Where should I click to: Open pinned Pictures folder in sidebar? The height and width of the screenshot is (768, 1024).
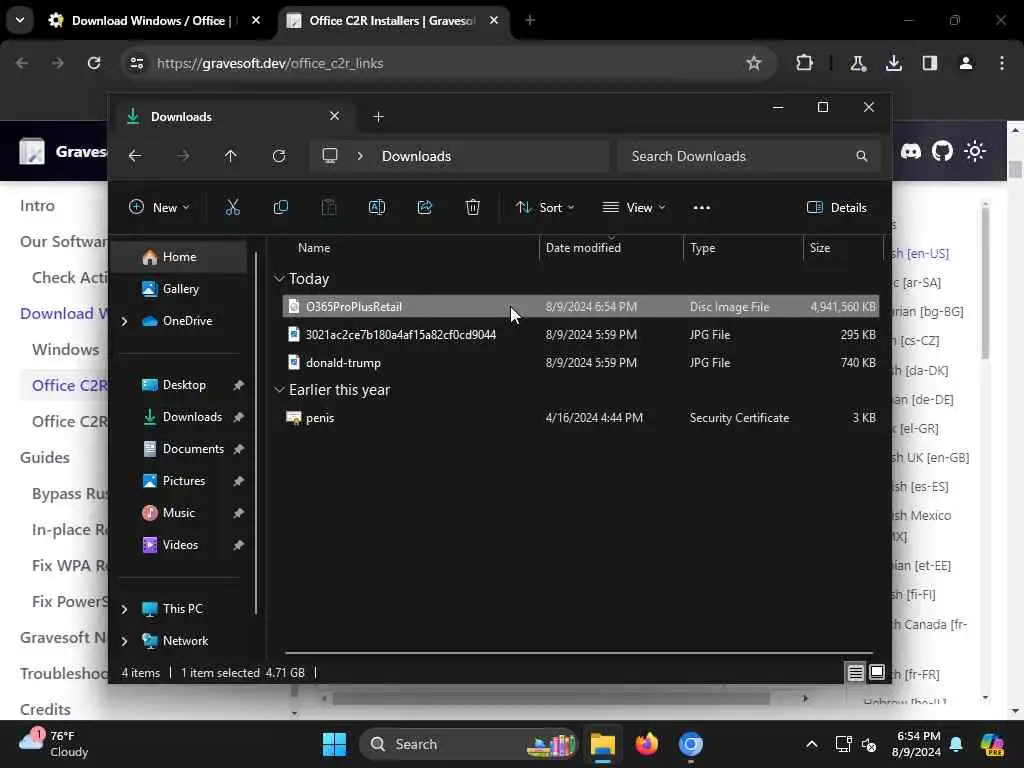(182, 481)
